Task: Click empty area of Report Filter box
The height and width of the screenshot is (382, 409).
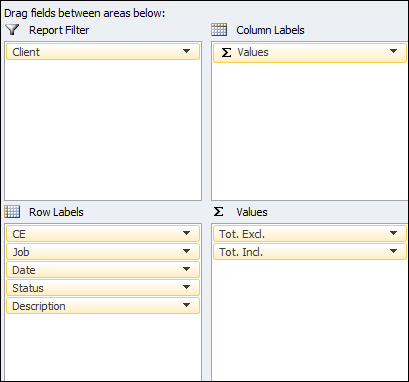Action: 103,130
